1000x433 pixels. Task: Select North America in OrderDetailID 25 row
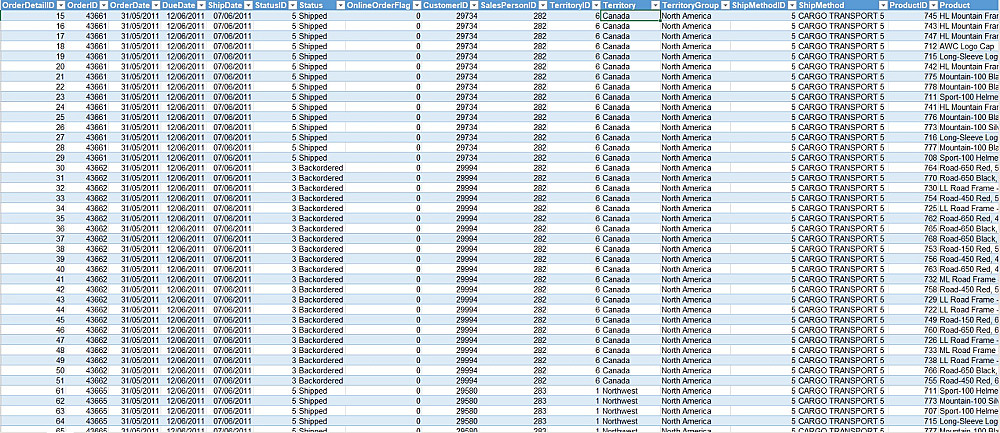coord(695,117)
